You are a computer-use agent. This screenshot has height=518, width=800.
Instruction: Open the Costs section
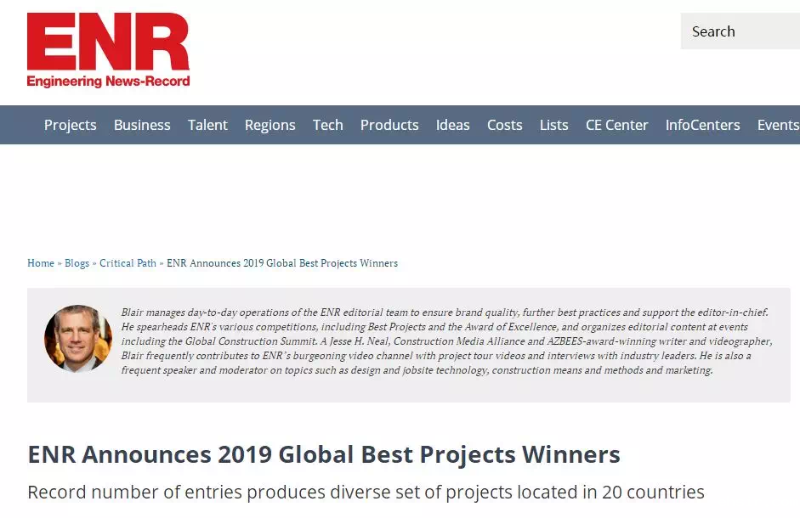click(x=505, y=125)
